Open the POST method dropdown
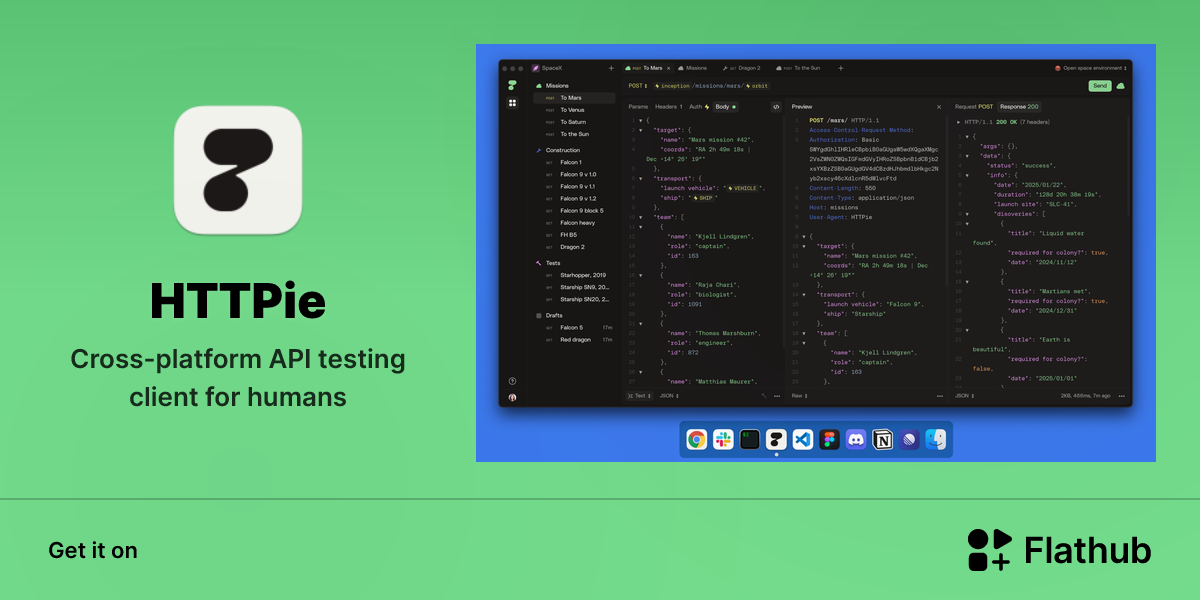 (x=638, y=86)
